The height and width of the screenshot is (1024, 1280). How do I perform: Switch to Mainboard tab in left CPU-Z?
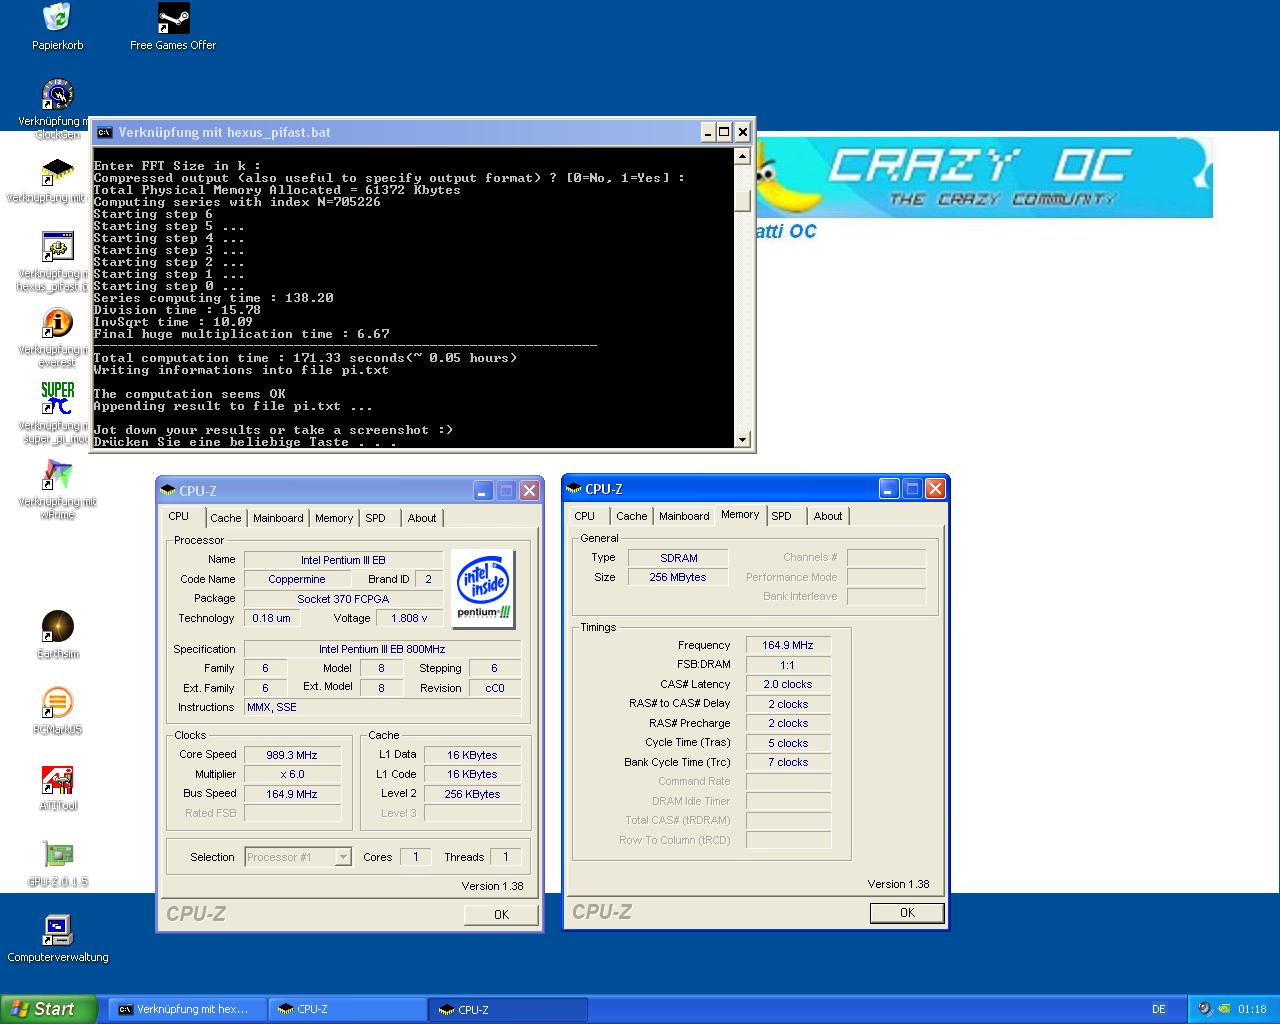278,518
